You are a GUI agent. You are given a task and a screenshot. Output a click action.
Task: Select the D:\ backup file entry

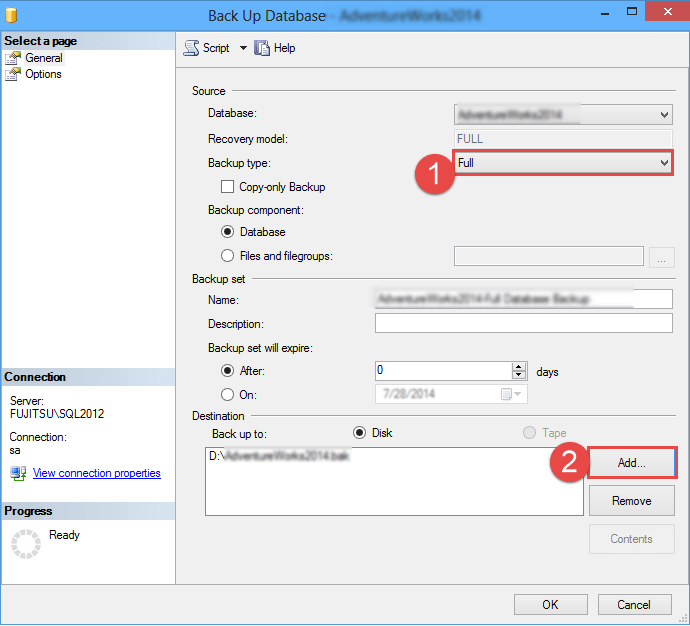282,456
